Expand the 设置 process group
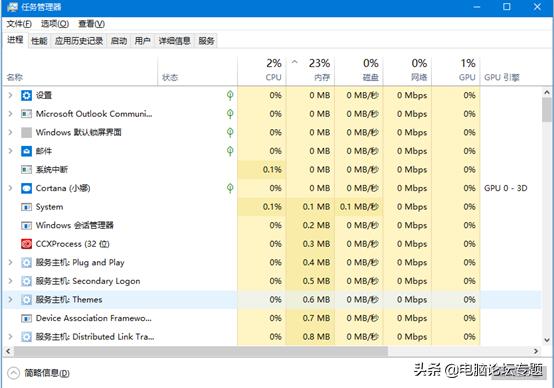Viewport: 554px width, 388px height. click(10, 95)
